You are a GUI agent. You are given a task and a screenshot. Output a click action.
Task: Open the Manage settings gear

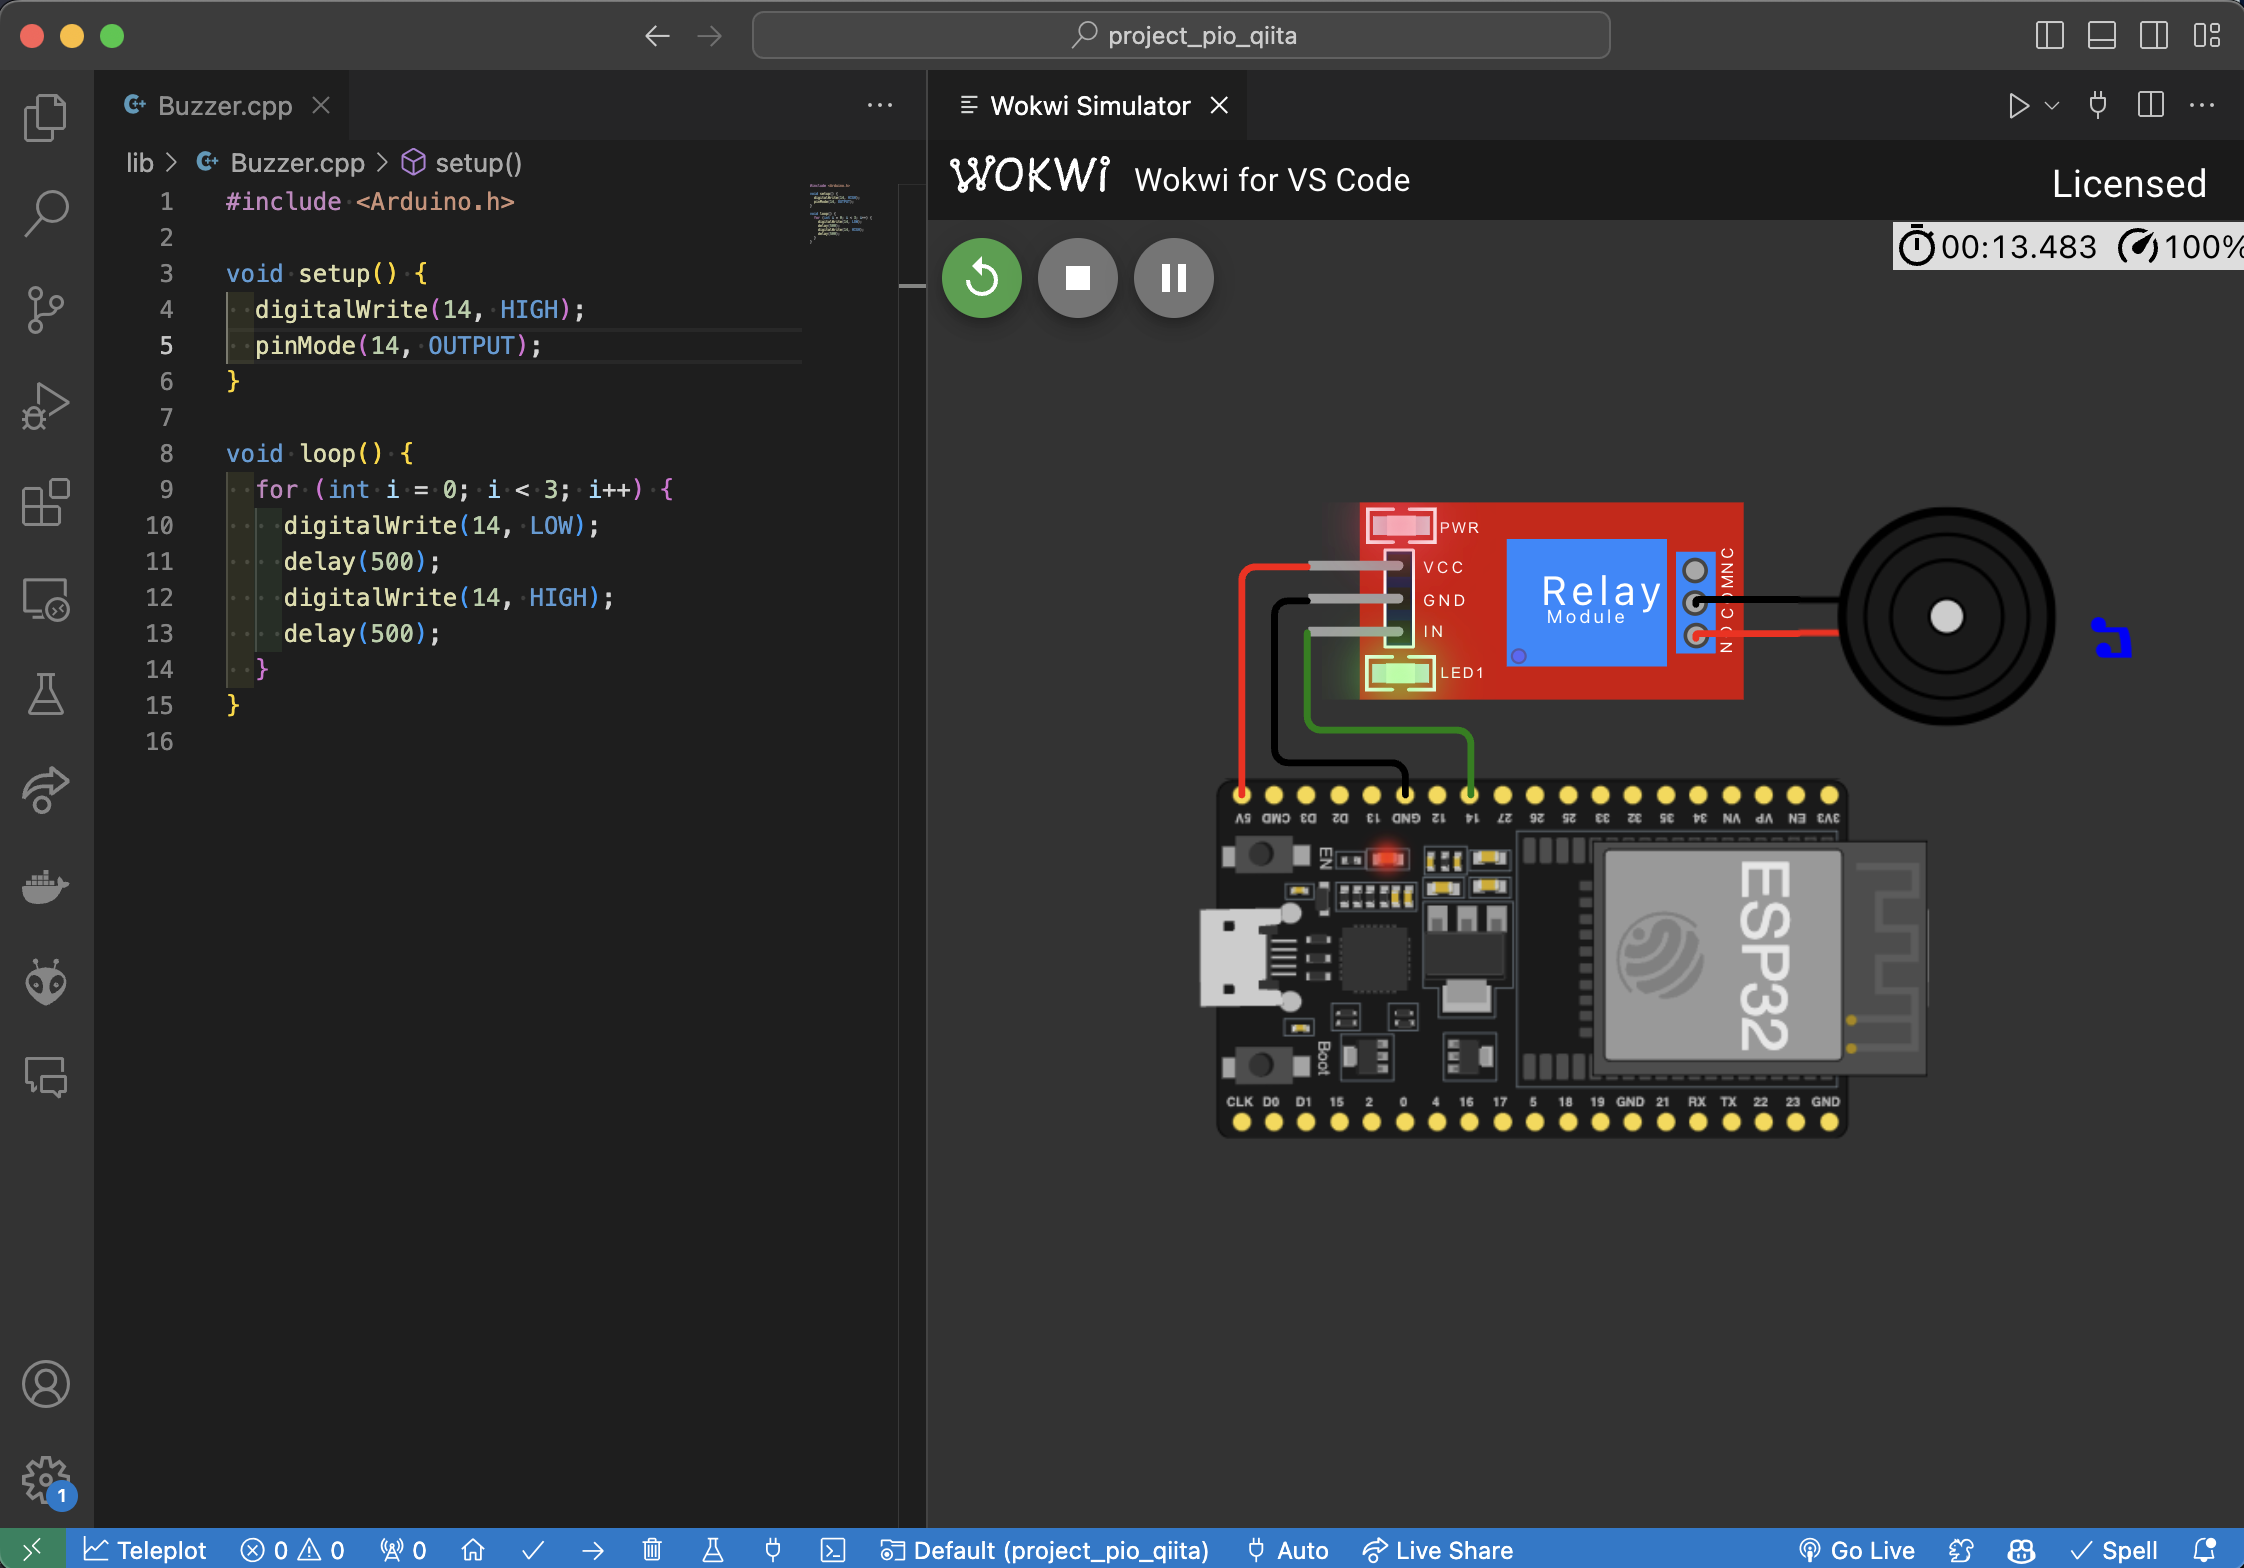point(46,1480)
